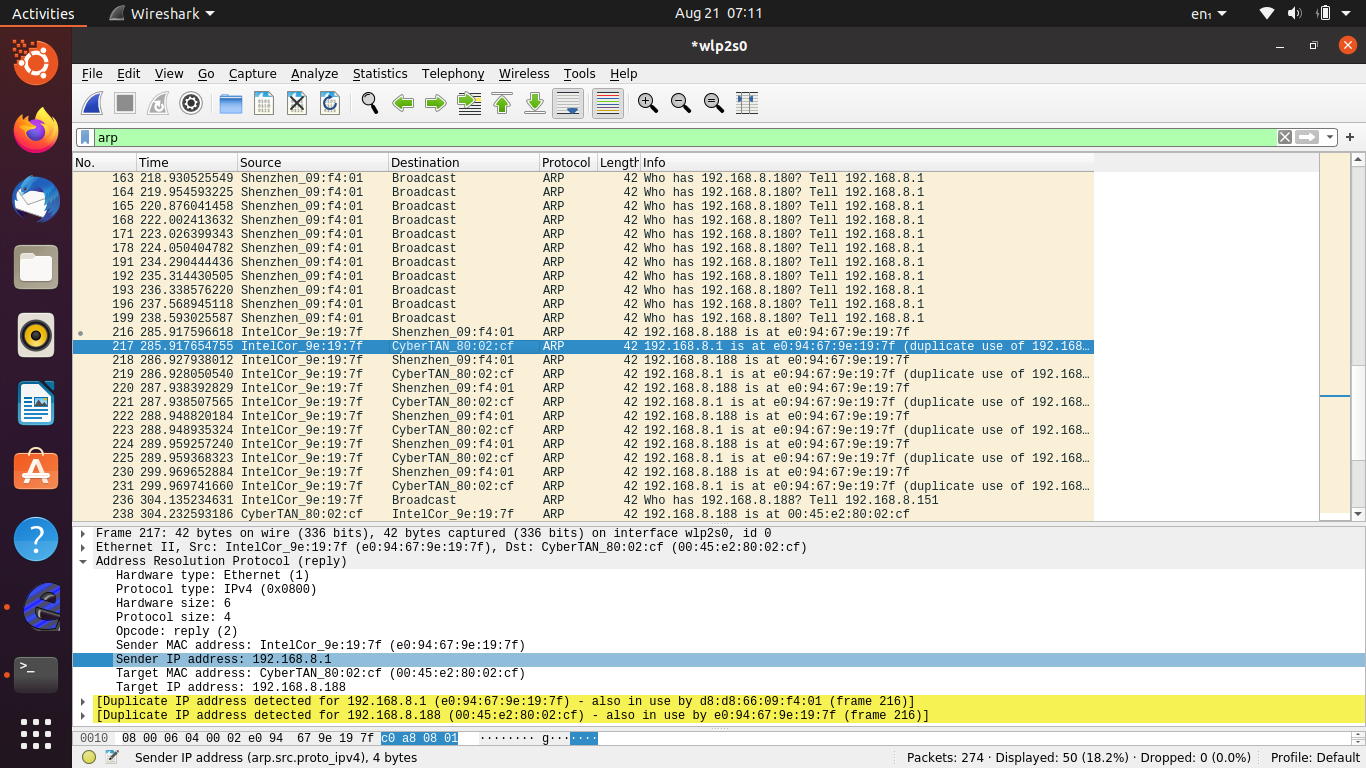
Task: Select packet number 163 row
Action: click(x=583, y=178)
